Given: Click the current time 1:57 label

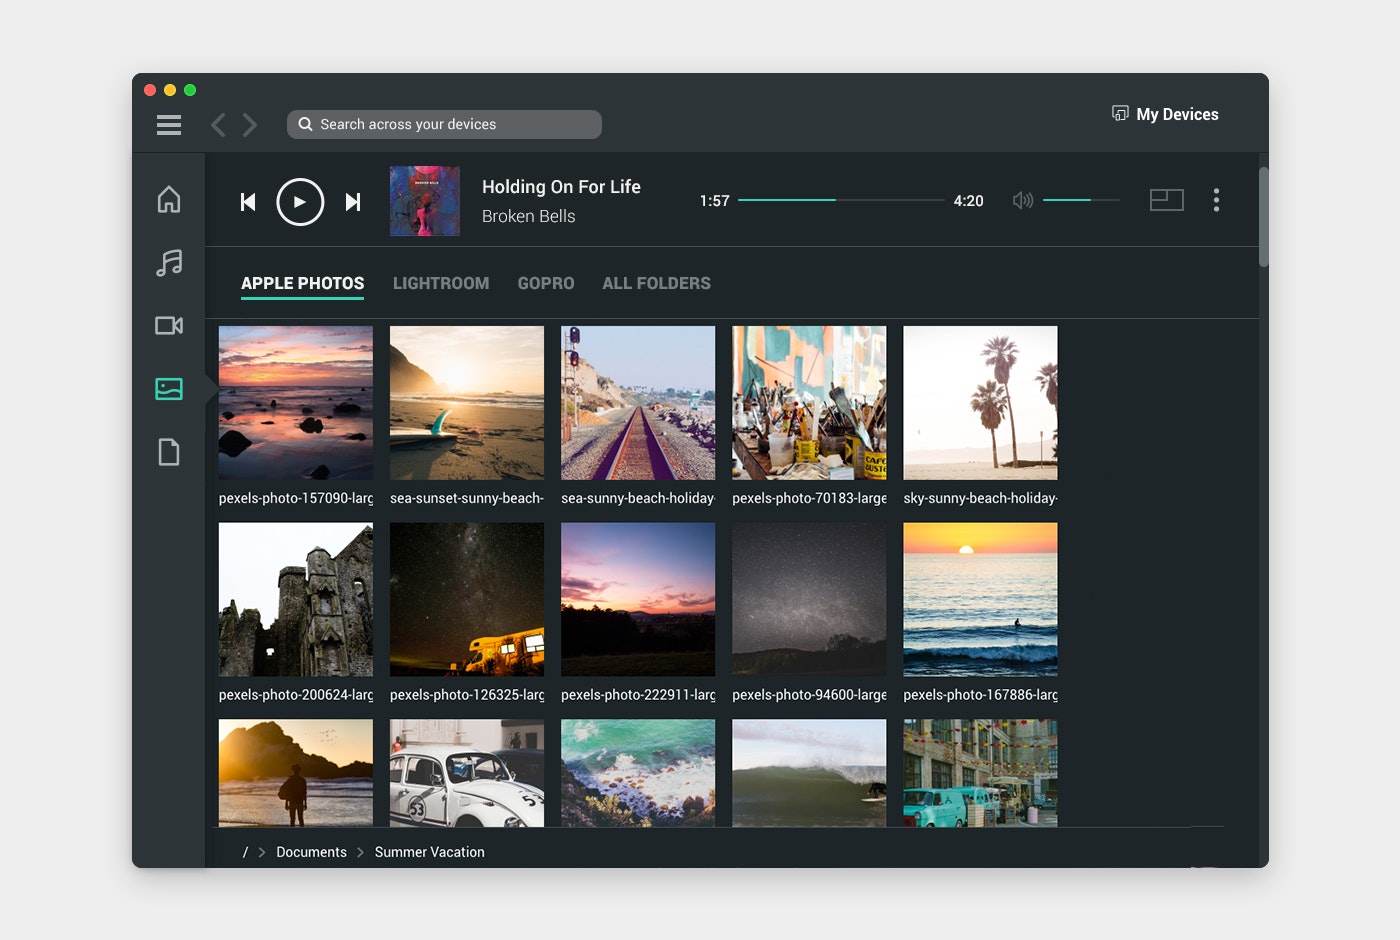Looking at the screenshot, I should pyautogui.click(x=714, y=201).
